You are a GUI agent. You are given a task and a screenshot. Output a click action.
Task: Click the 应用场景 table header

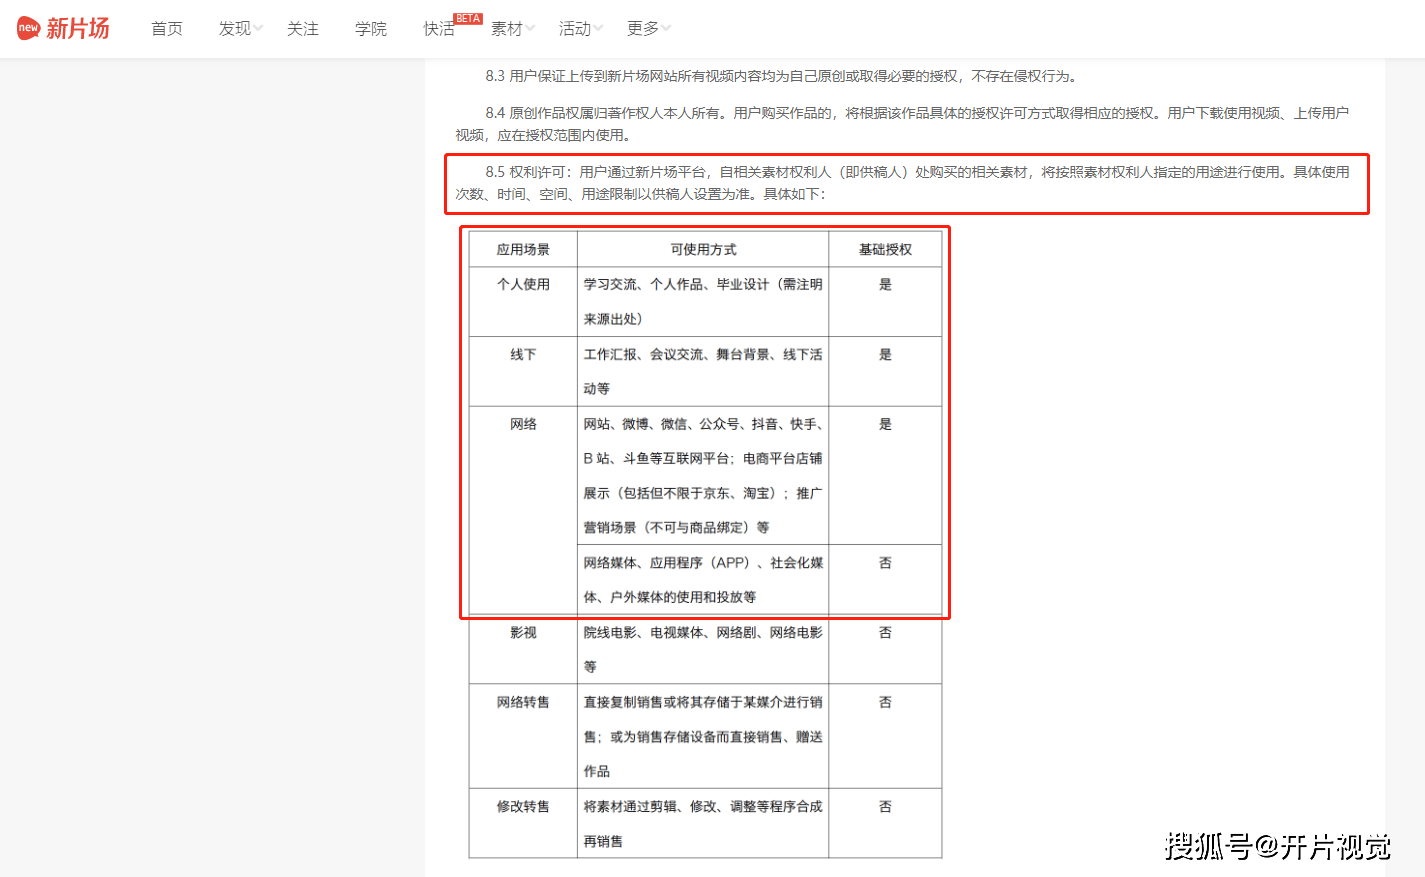[x=523, y=249]
